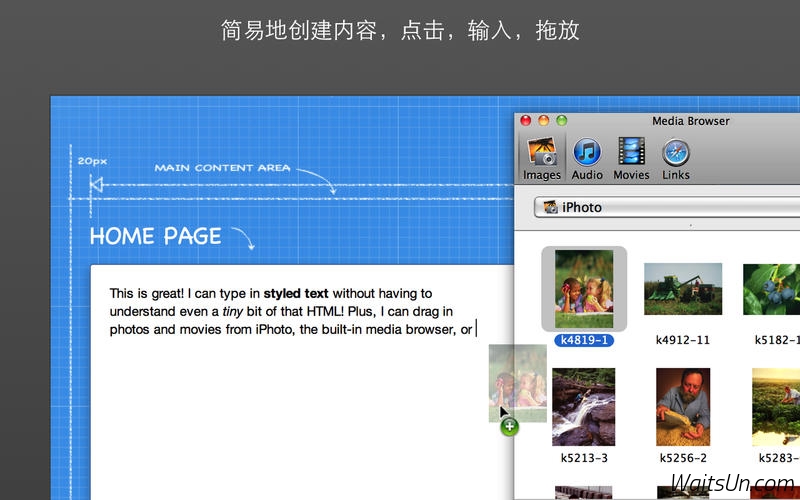Minimize the Media Browser window
The width and height of the screenshot is (800, 500).
tap(543, 121)
